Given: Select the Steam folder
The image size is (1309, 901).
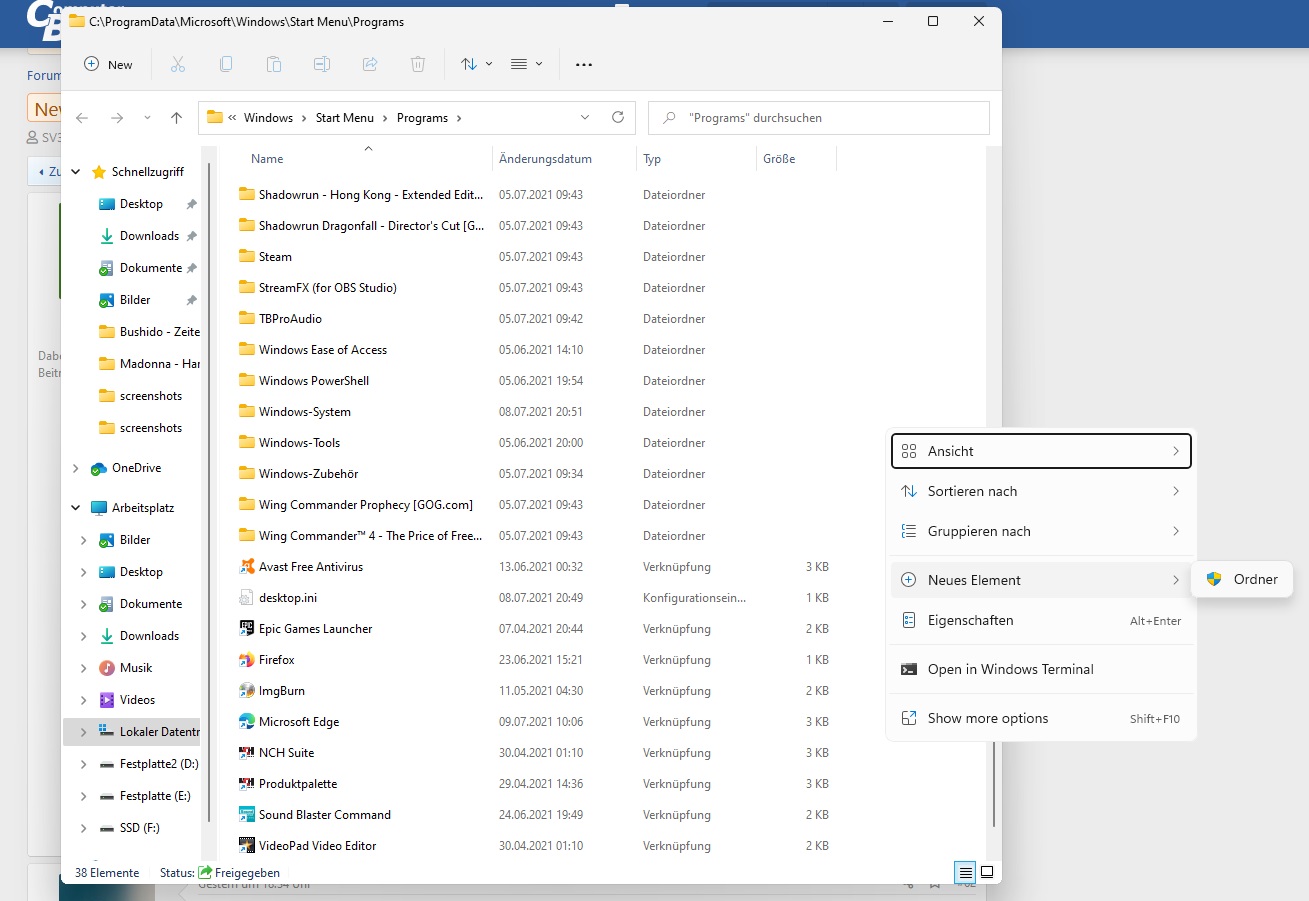Looking at the screenshot, I should coord(275,257).
